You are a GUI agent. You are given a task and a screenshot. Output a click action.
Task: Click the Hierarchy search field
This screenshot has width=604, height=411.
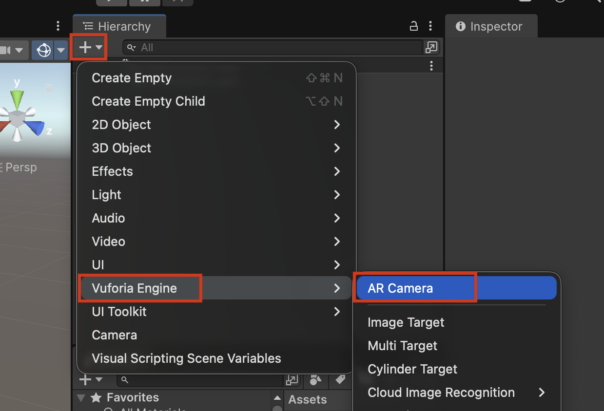tap(275, 47)
